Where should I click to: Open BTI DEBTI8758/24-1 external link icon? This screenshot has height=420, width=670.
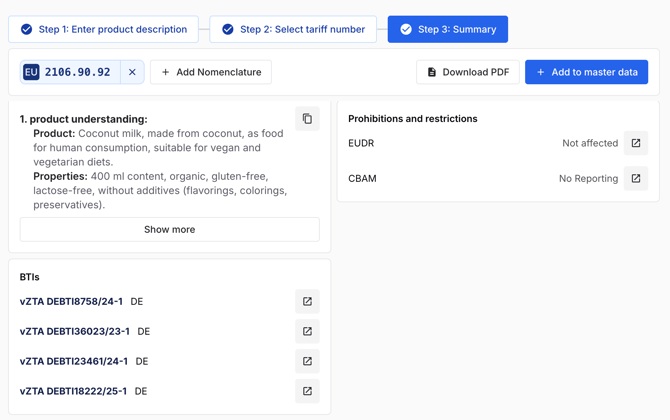[307, 301]
